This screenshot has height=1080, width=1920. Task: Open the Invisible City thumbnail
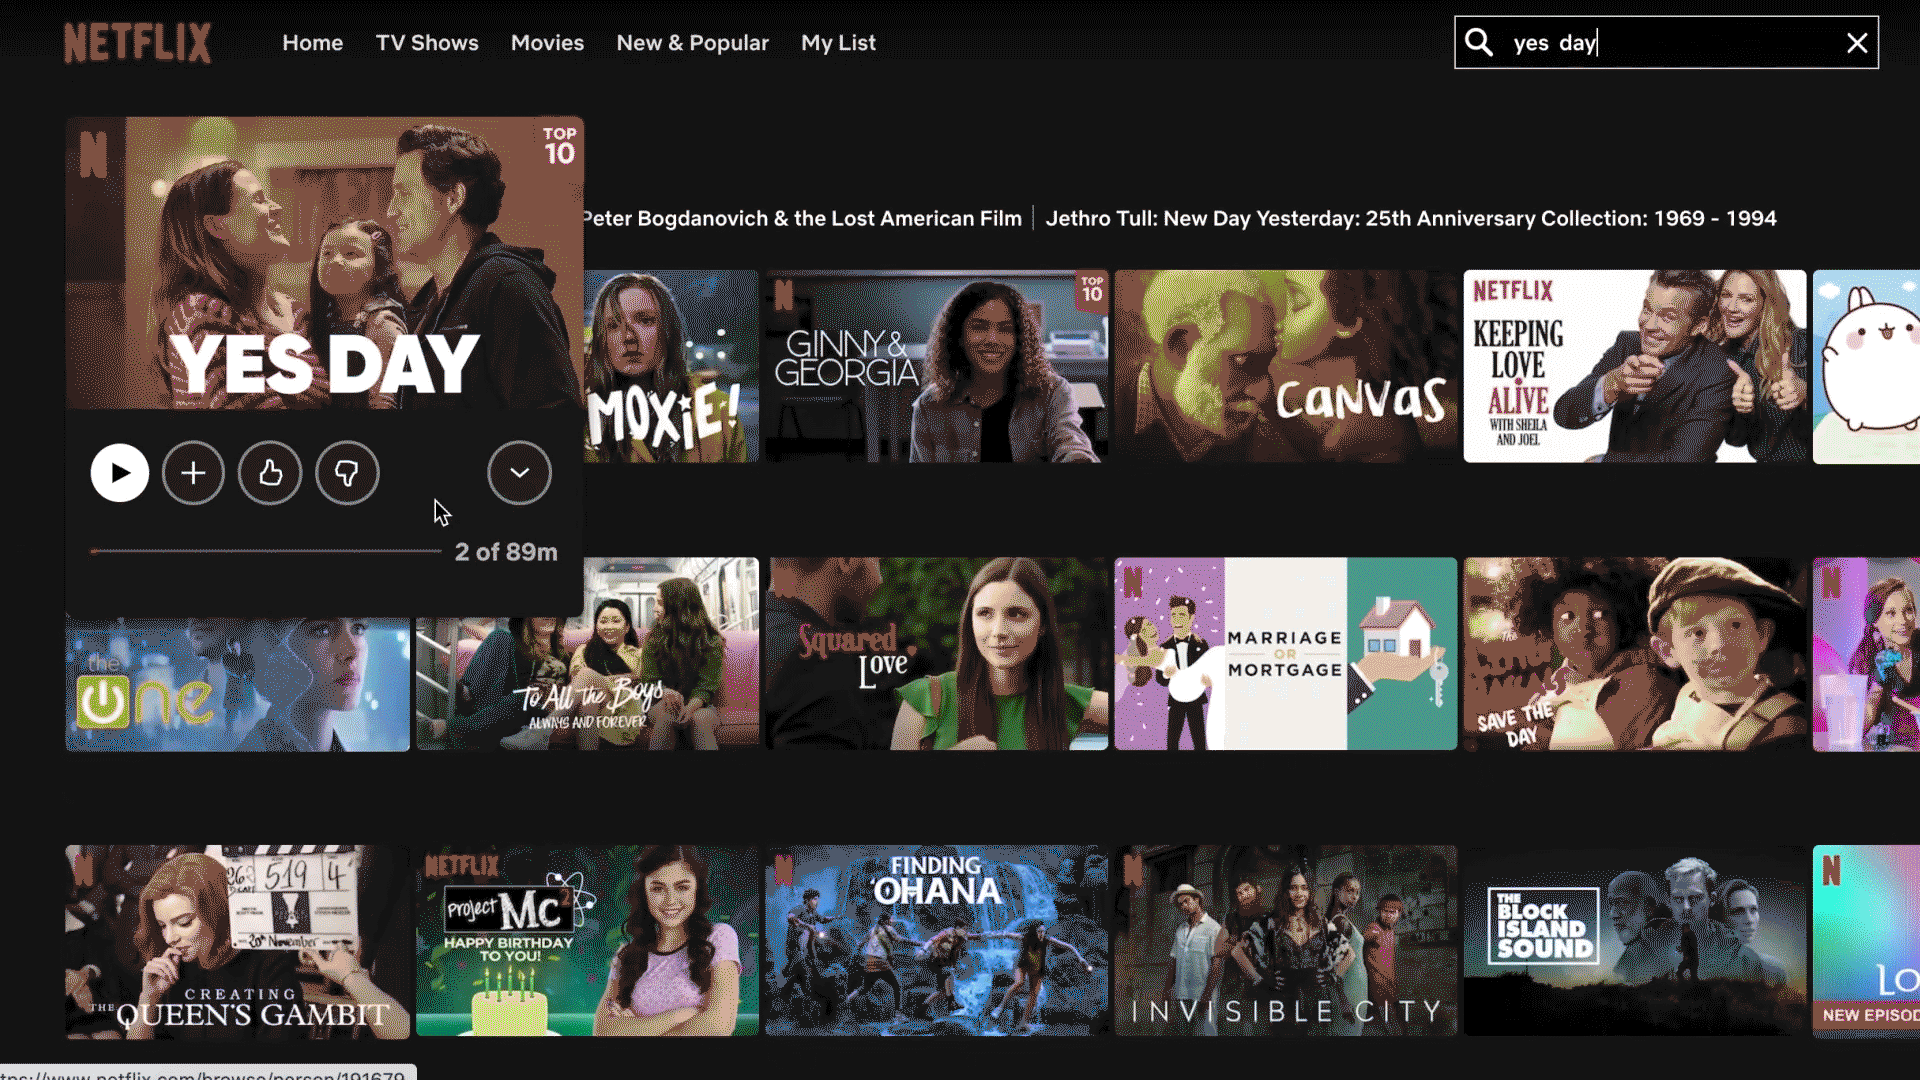1286,942
